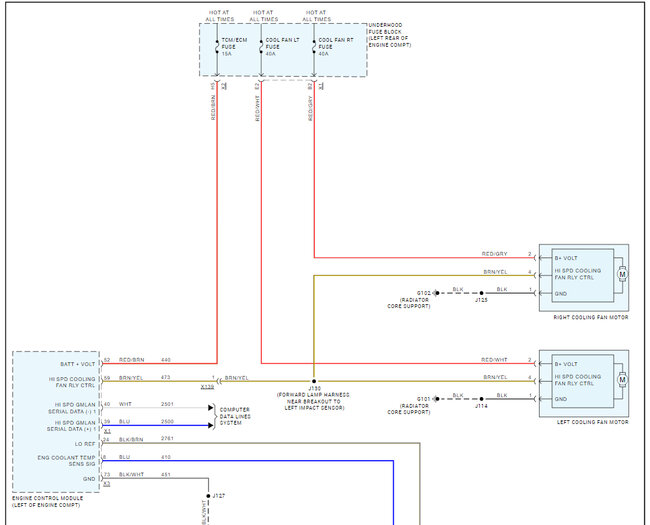Screen dimensions: 650x525
Task: Click the fuse symbol beside COOL FAN LT FUSE
Action: click(x=261, y=46)
